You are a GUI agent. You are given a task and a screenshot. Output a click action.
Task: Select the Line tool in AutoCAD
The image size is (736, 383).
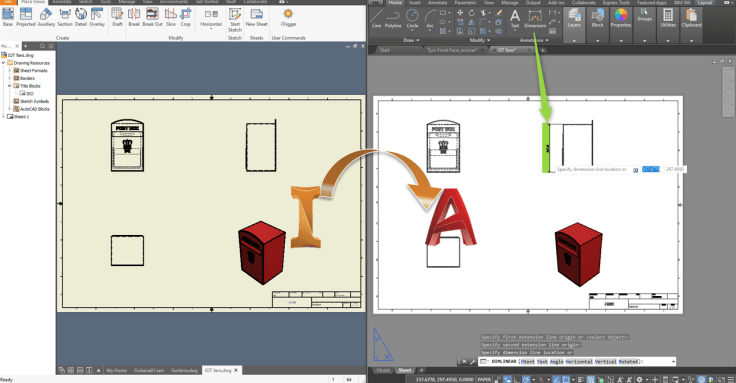click(376, 19)
